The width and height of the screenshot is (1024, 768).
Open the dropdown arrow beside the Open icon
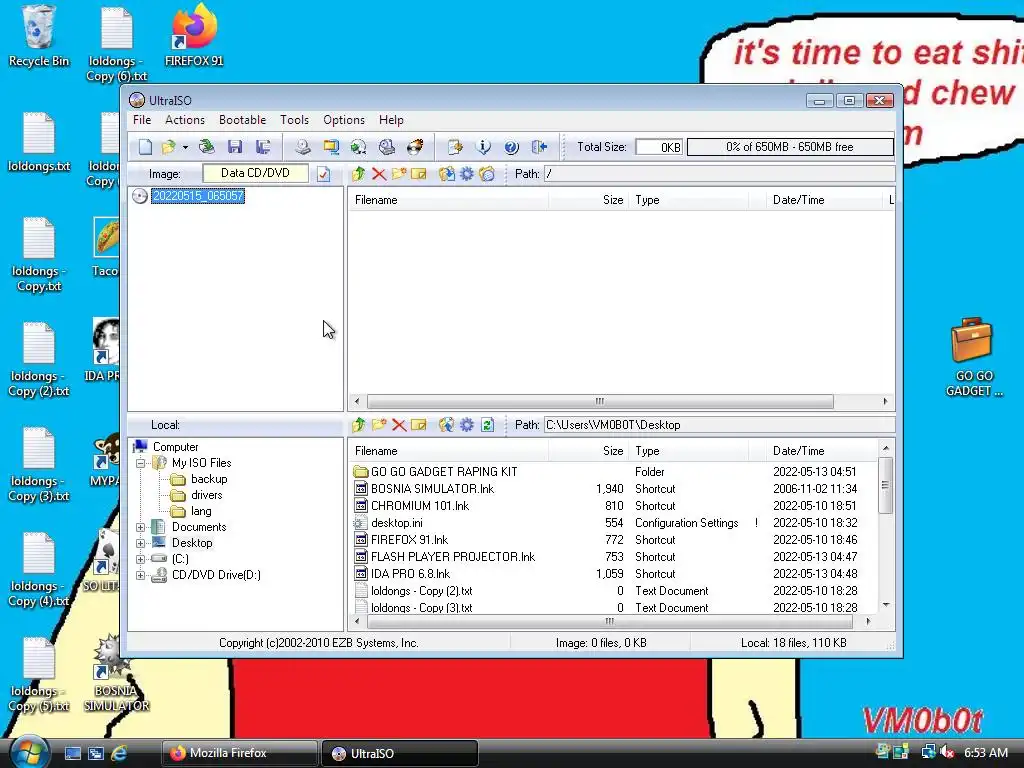coord(185,148)
